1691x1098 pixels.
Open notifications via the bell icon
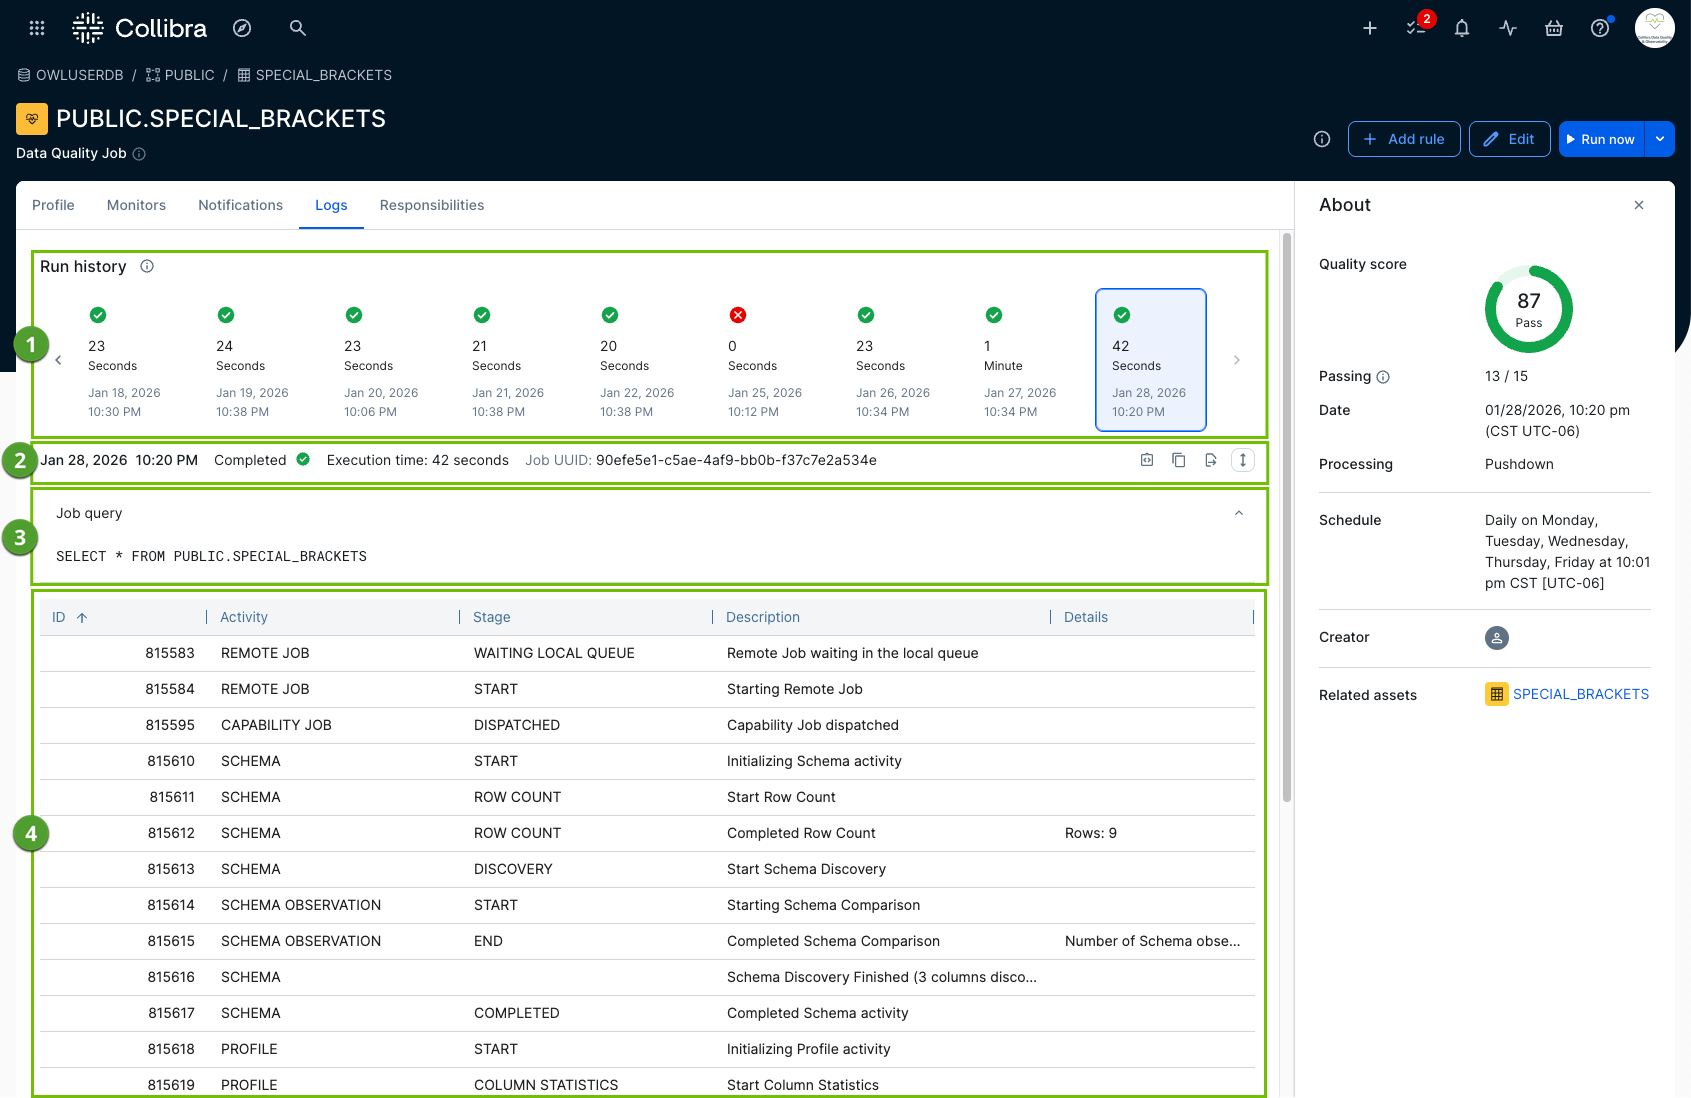tap(1461, 28)
